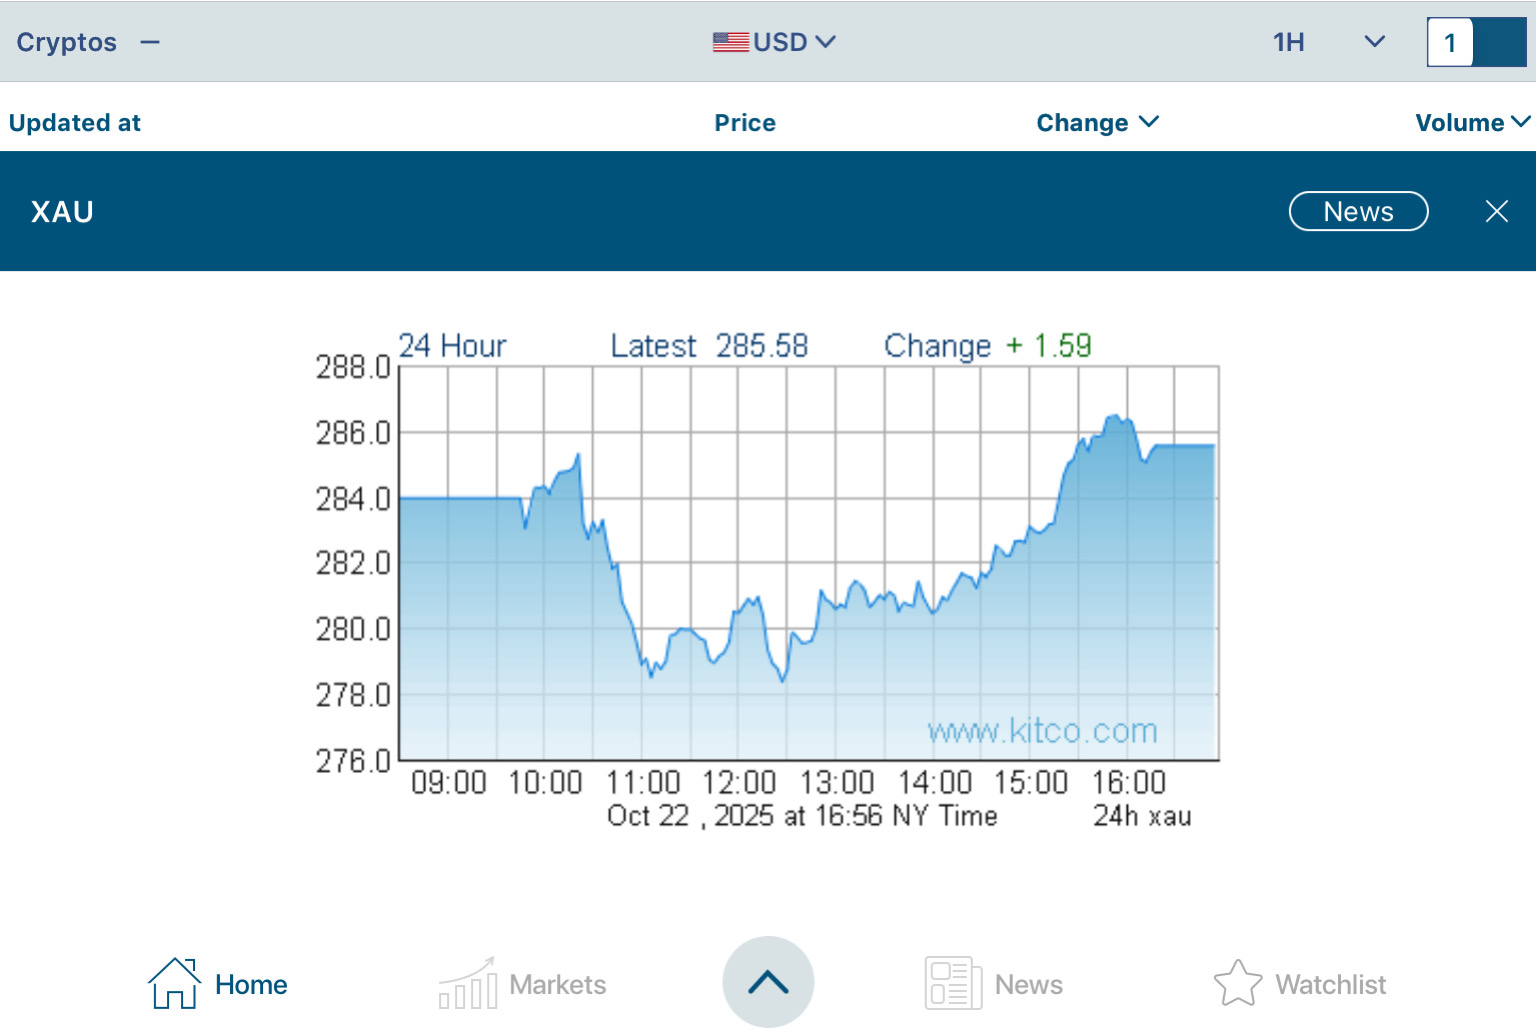Open News for XAU

click(1358, 211)
